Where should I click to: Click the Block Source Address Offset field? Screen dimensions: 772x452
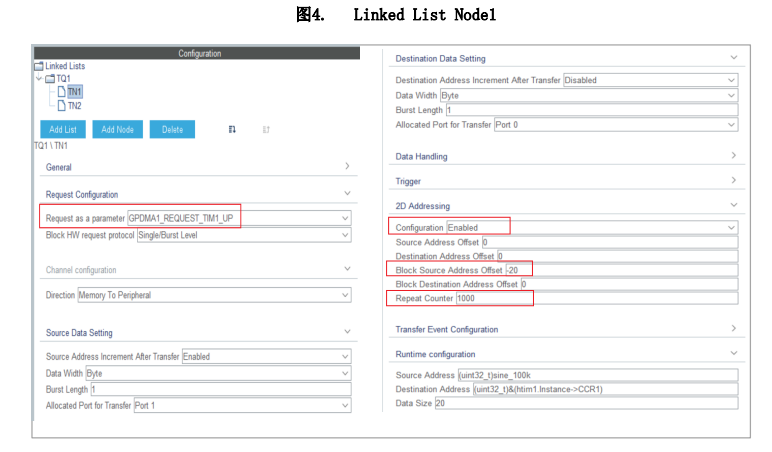(622, 270)
